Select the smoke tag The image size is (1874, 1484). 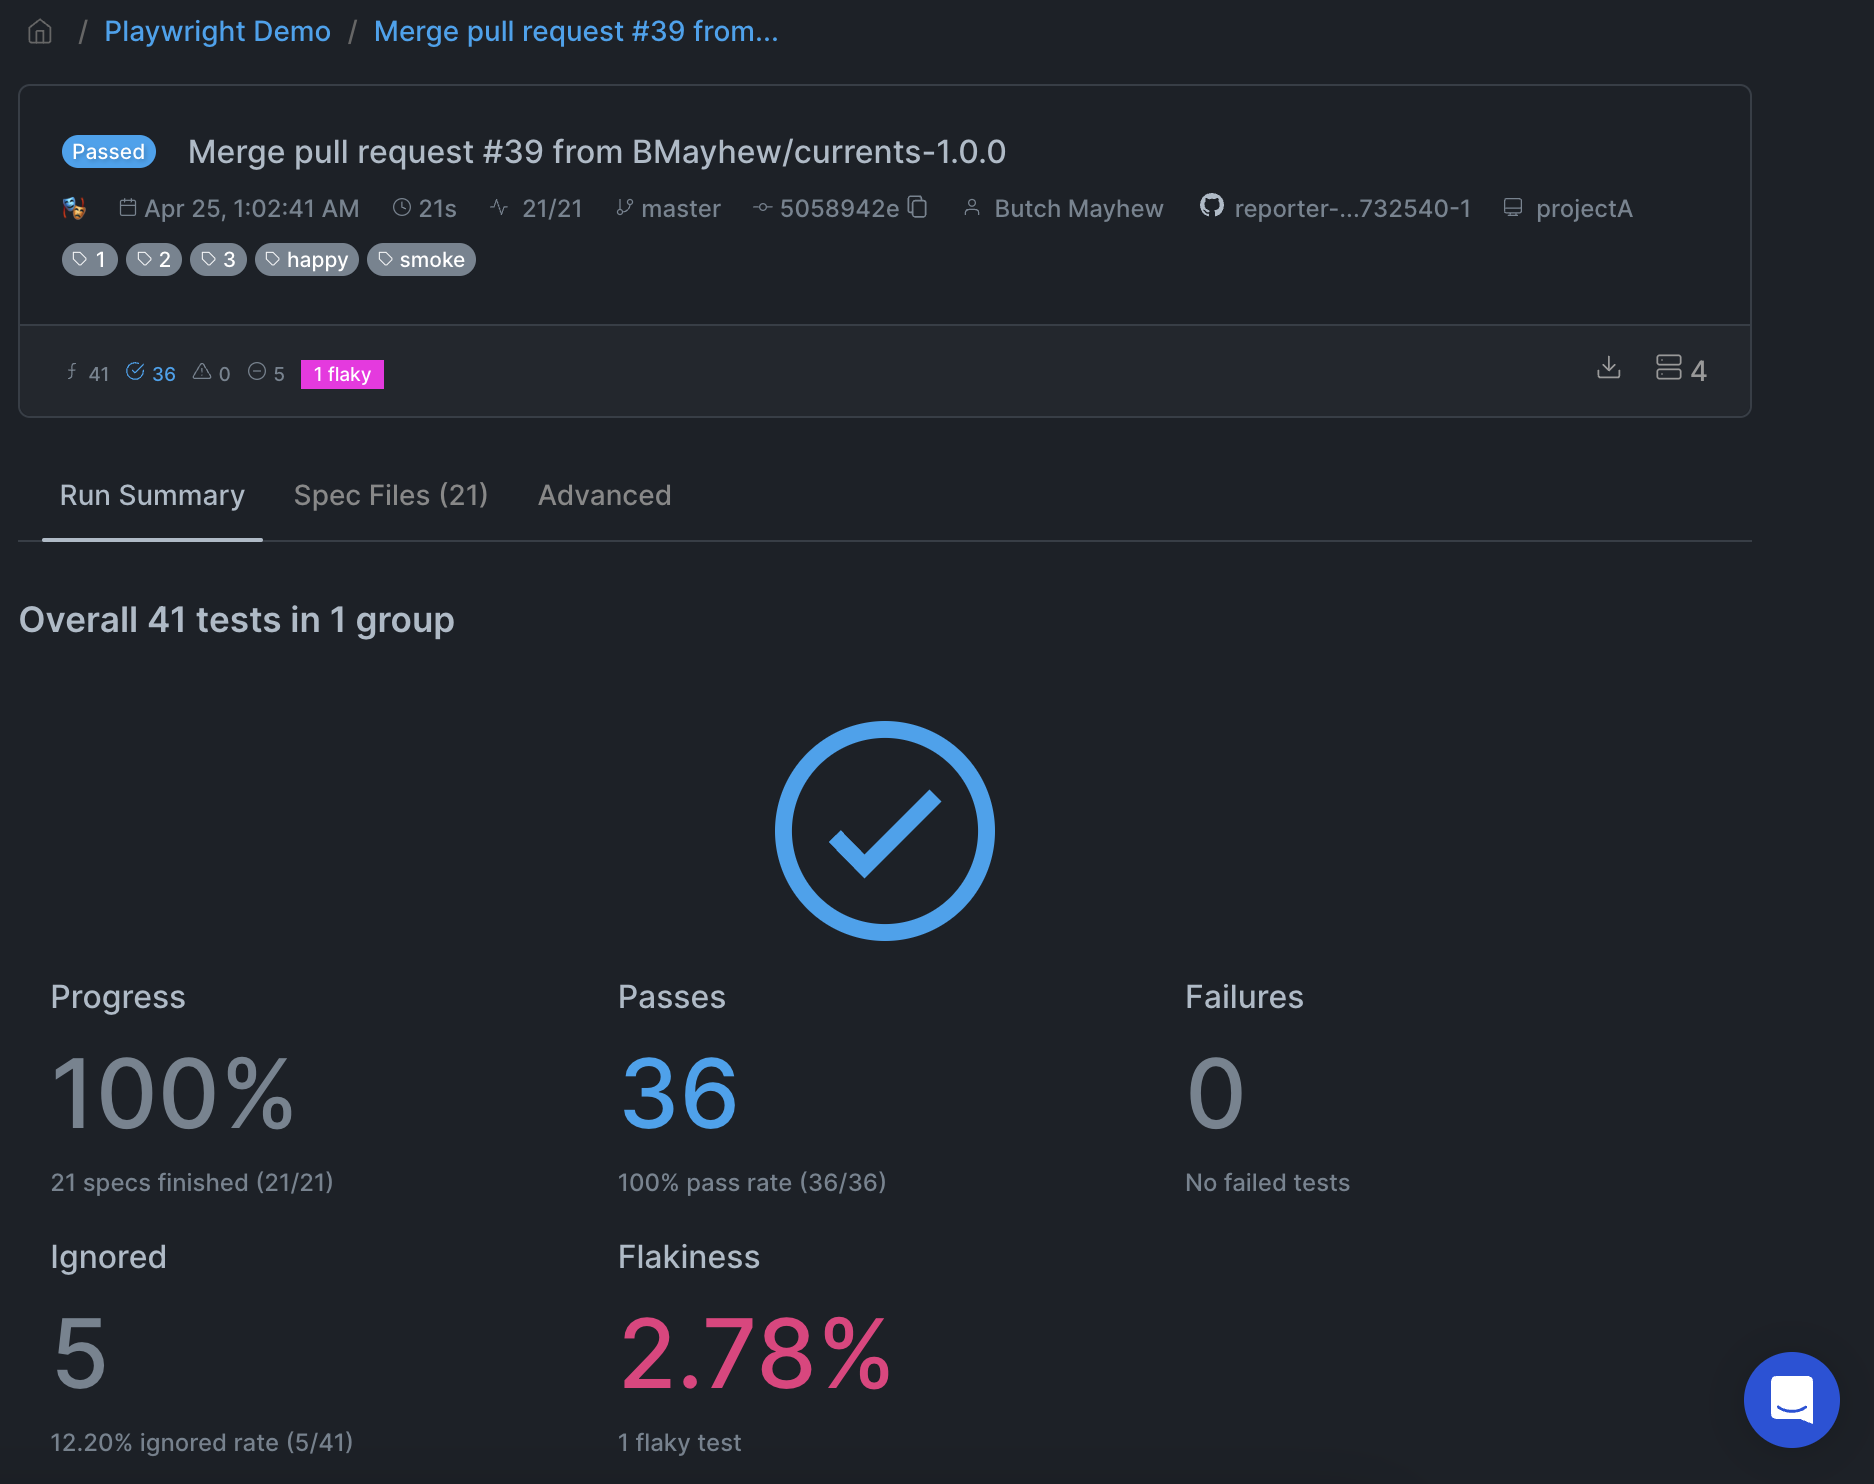pos(421,259)
